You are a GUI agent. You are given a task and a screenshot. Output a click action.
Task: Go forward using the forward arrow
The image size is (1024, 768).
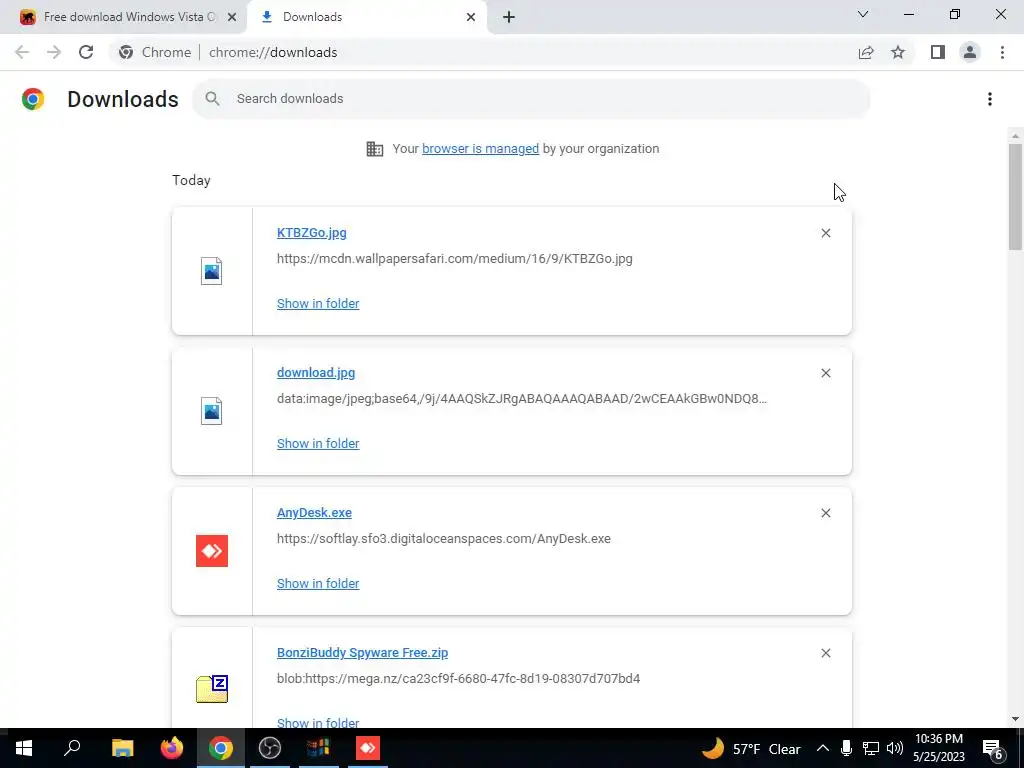click(x=54, y=52)
